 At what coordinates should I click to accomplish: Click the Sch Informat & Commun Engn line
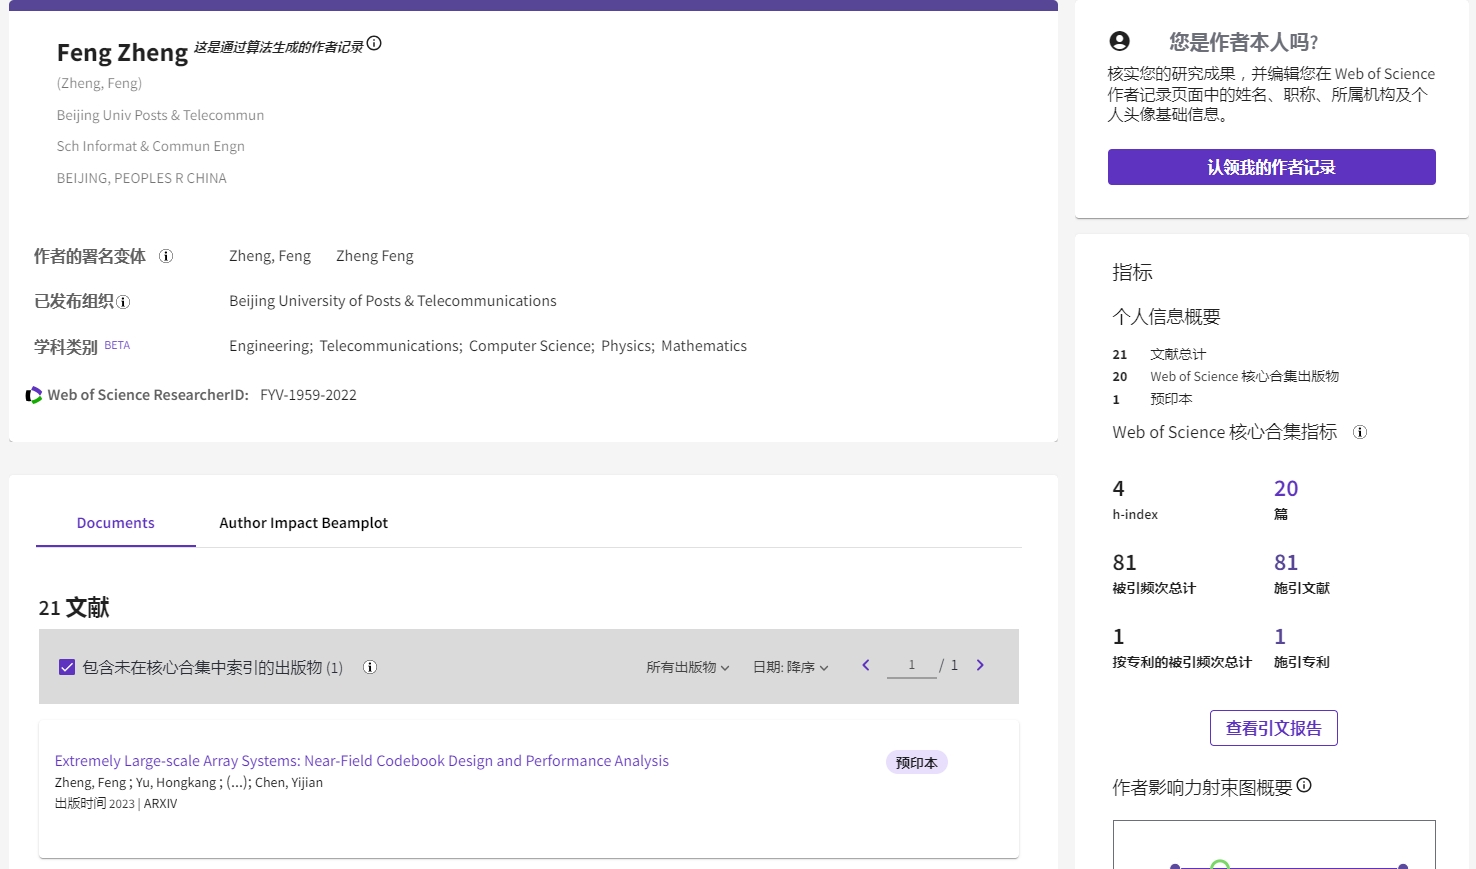coord(151,146)
